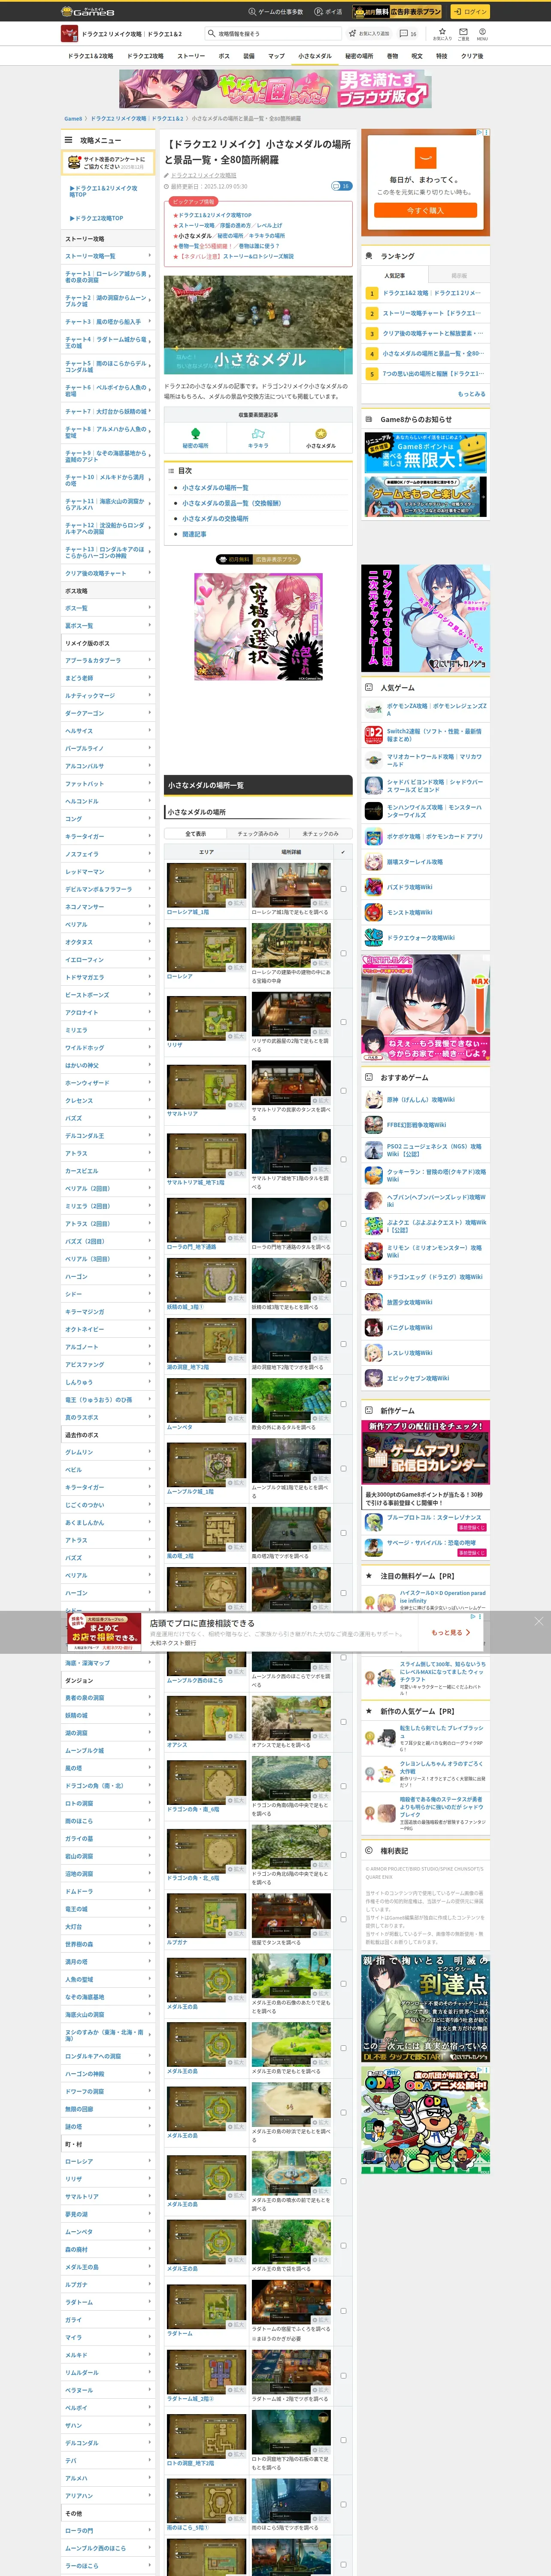Open the 秘密の場所 navigation tab
This screenshot has height=2576, width=551.
click(x=359, y=56)
